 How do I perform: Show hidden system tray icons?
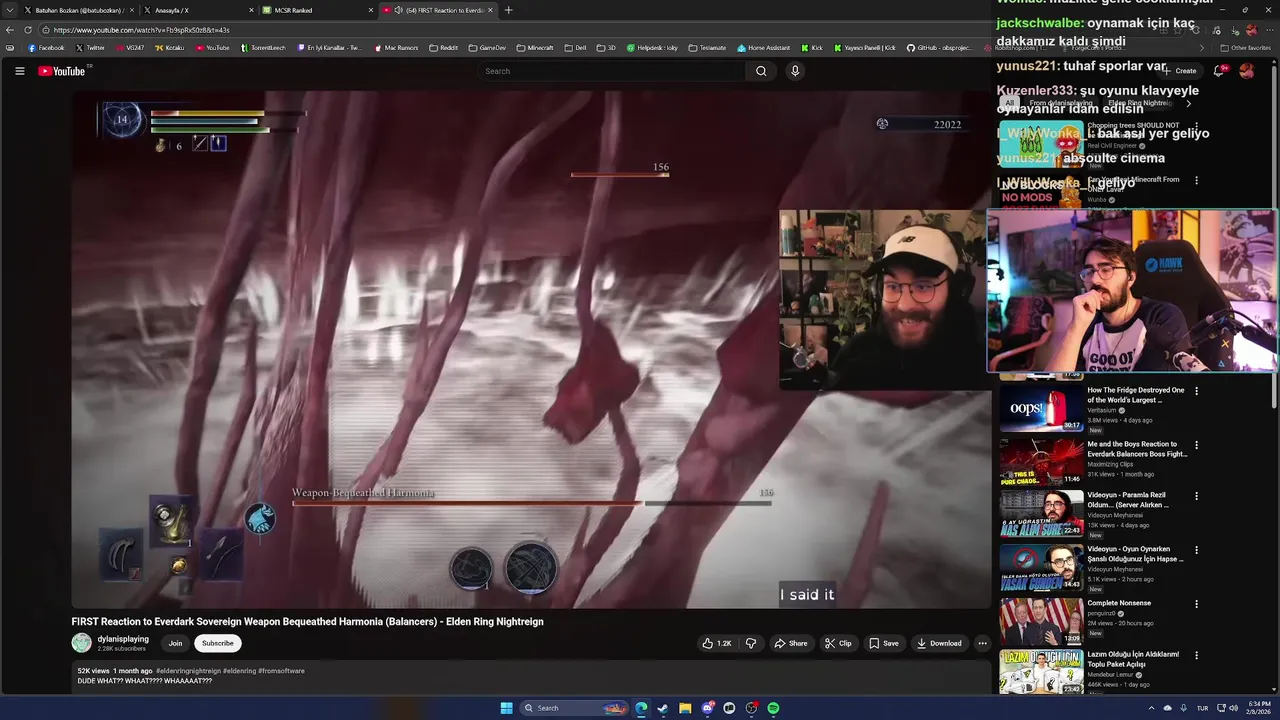pos(1152,708)
